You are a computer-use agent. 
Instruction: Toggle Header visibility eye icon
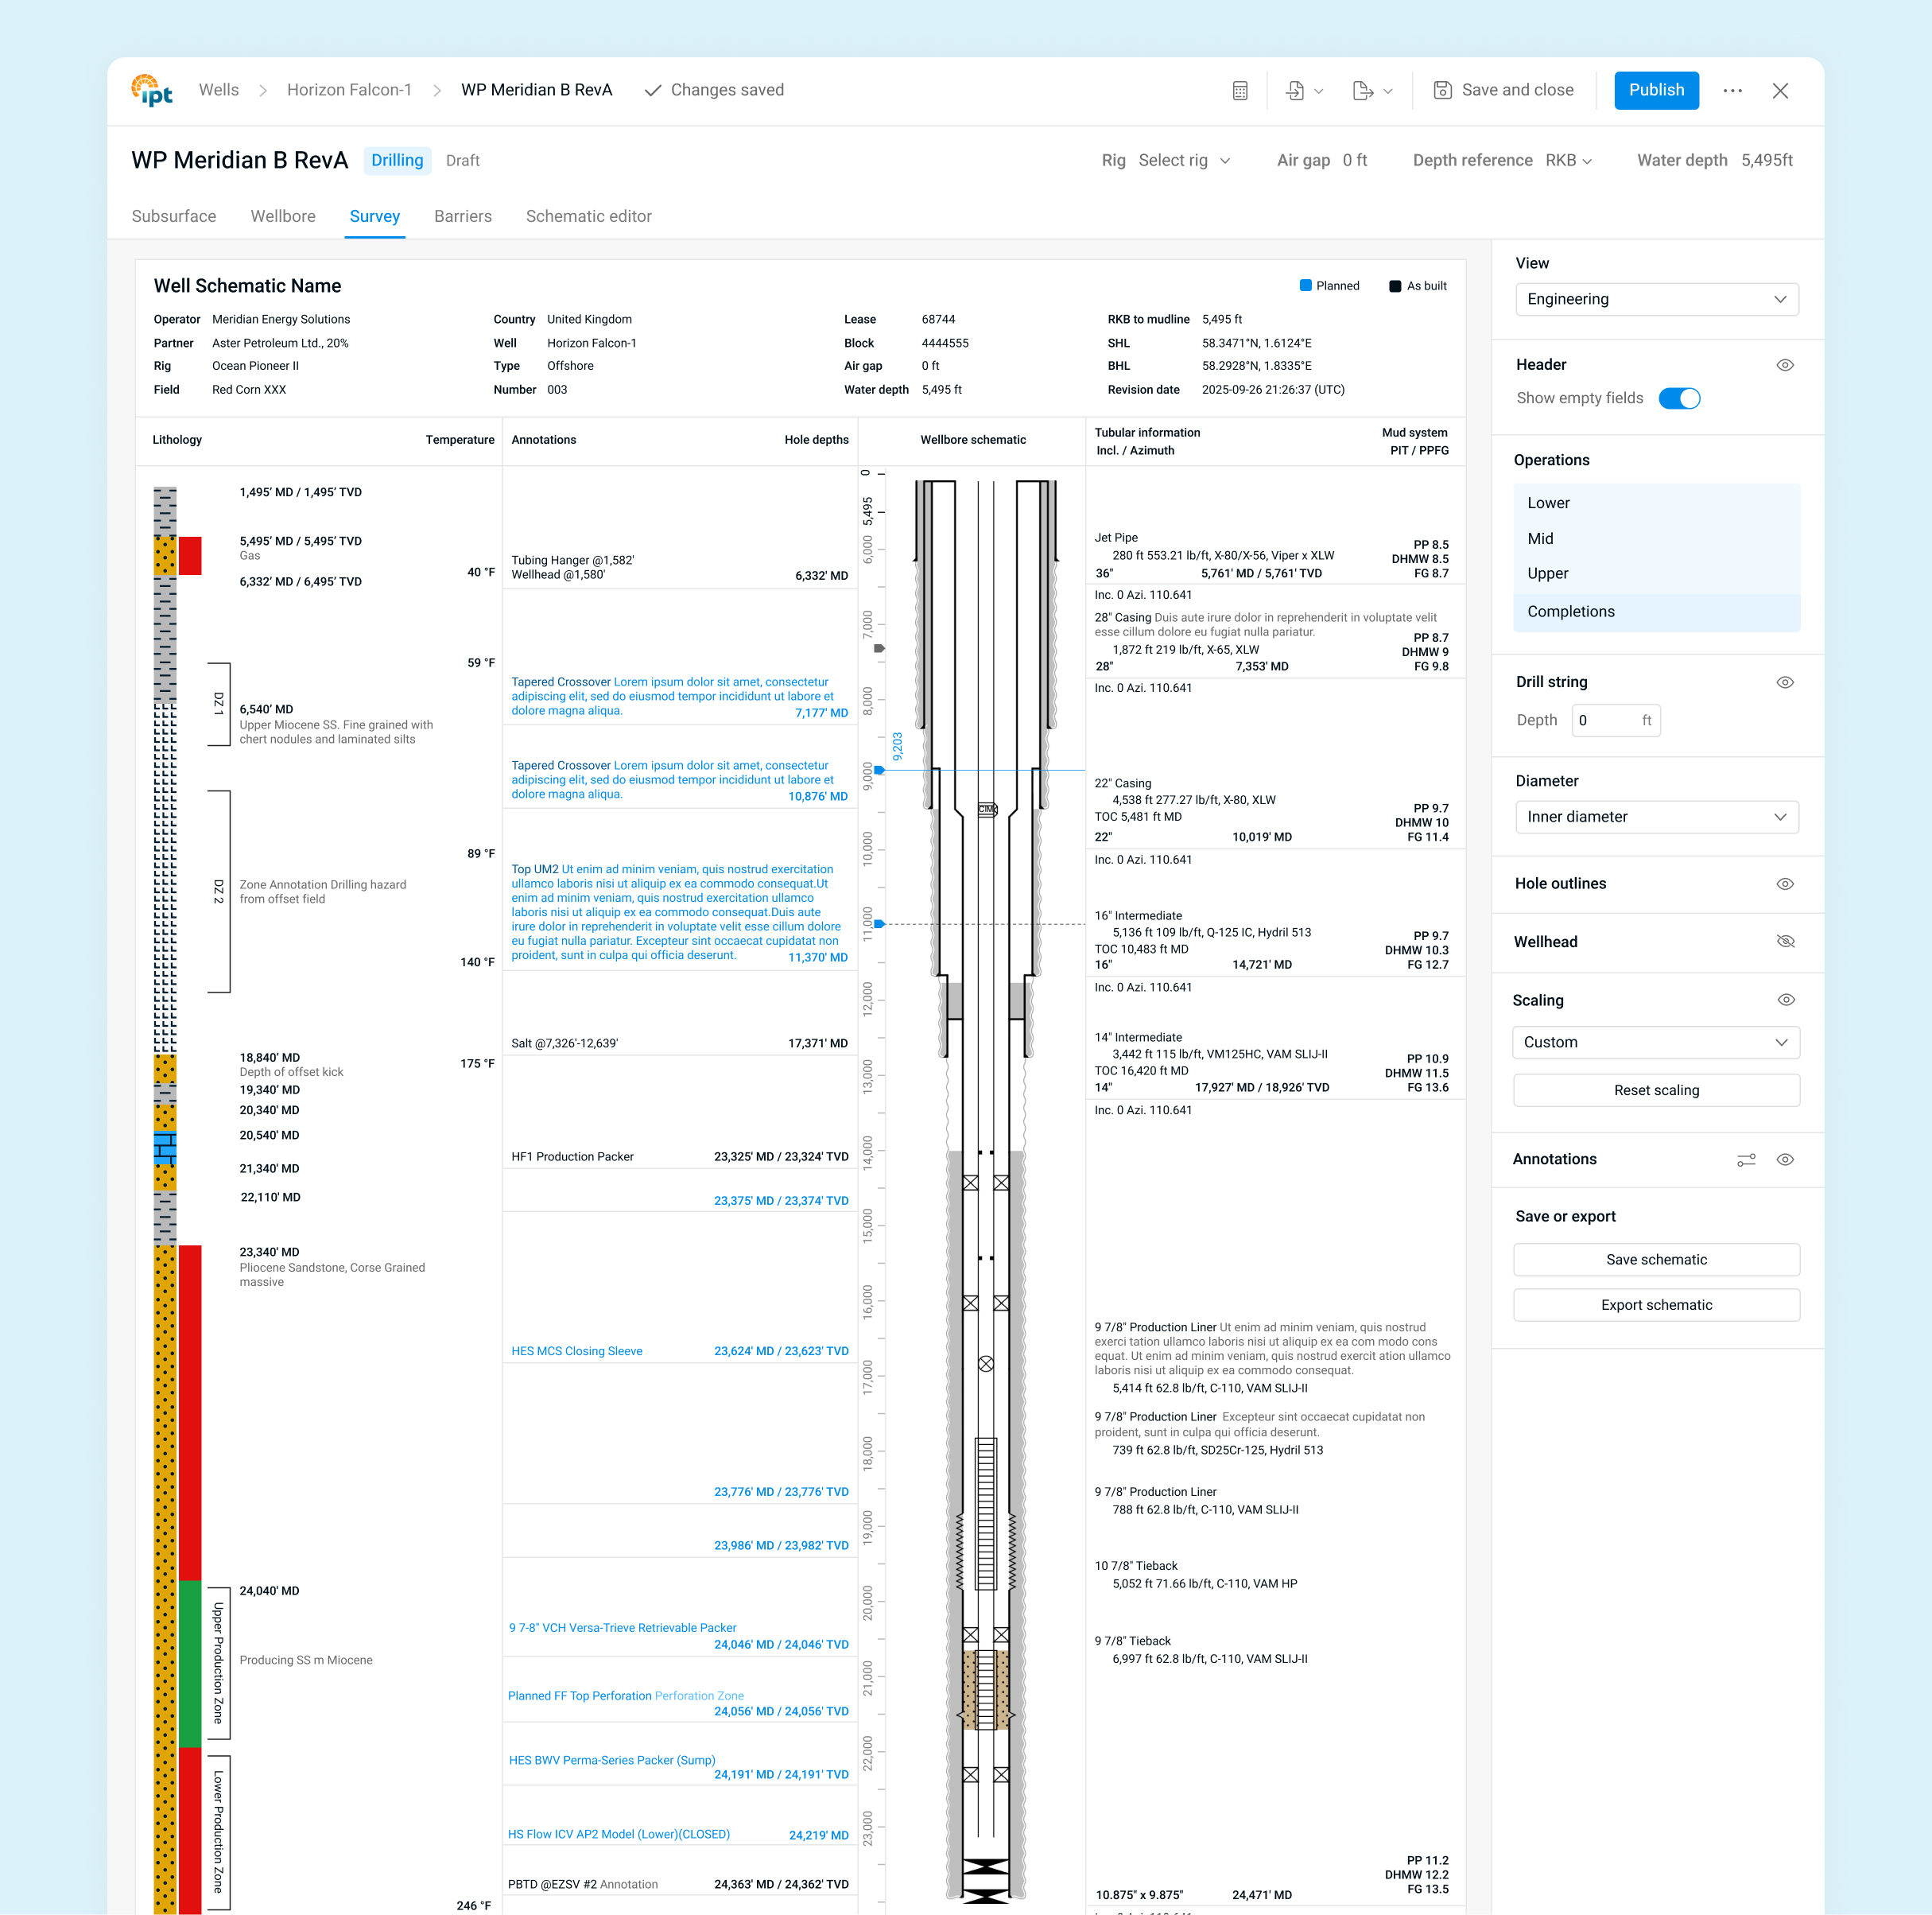[1785, 365]
